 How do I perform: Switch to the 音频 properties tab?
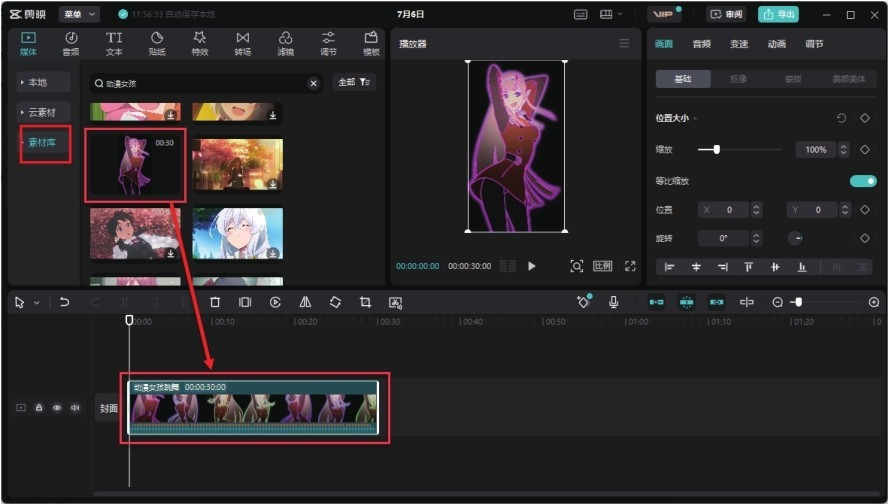pos(701,44)
